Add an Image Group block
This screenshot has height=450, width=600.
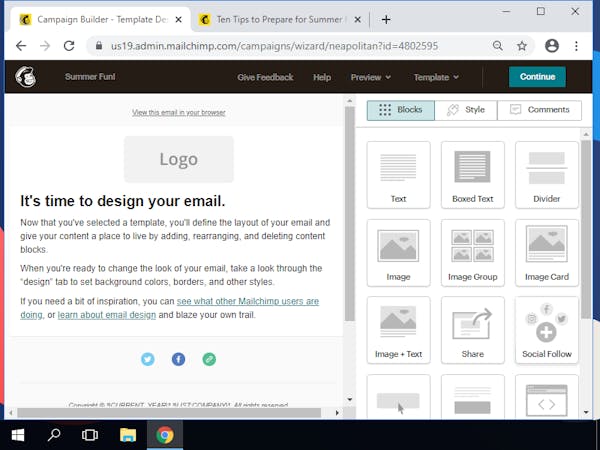point(473,253)
